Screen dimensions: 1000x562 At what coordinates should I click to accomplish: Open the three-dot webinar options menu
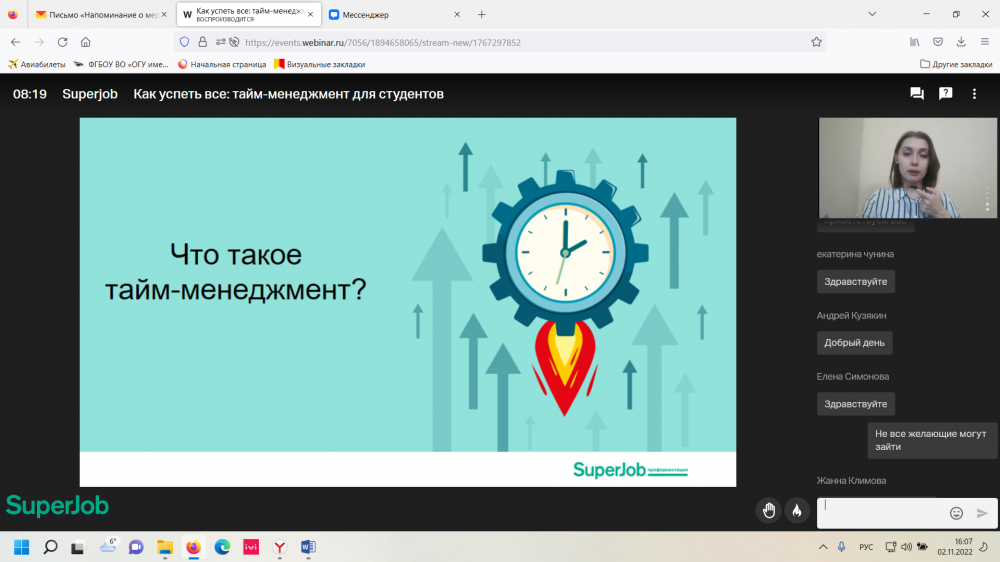975,94
